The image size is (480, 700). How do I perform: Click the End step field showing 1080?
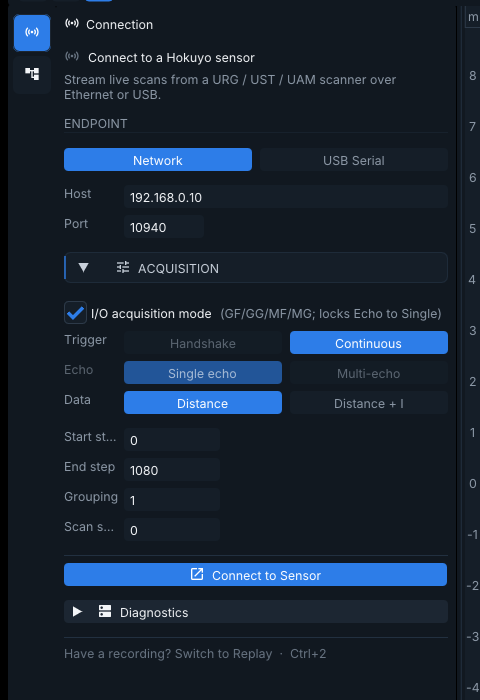point(172,470)
